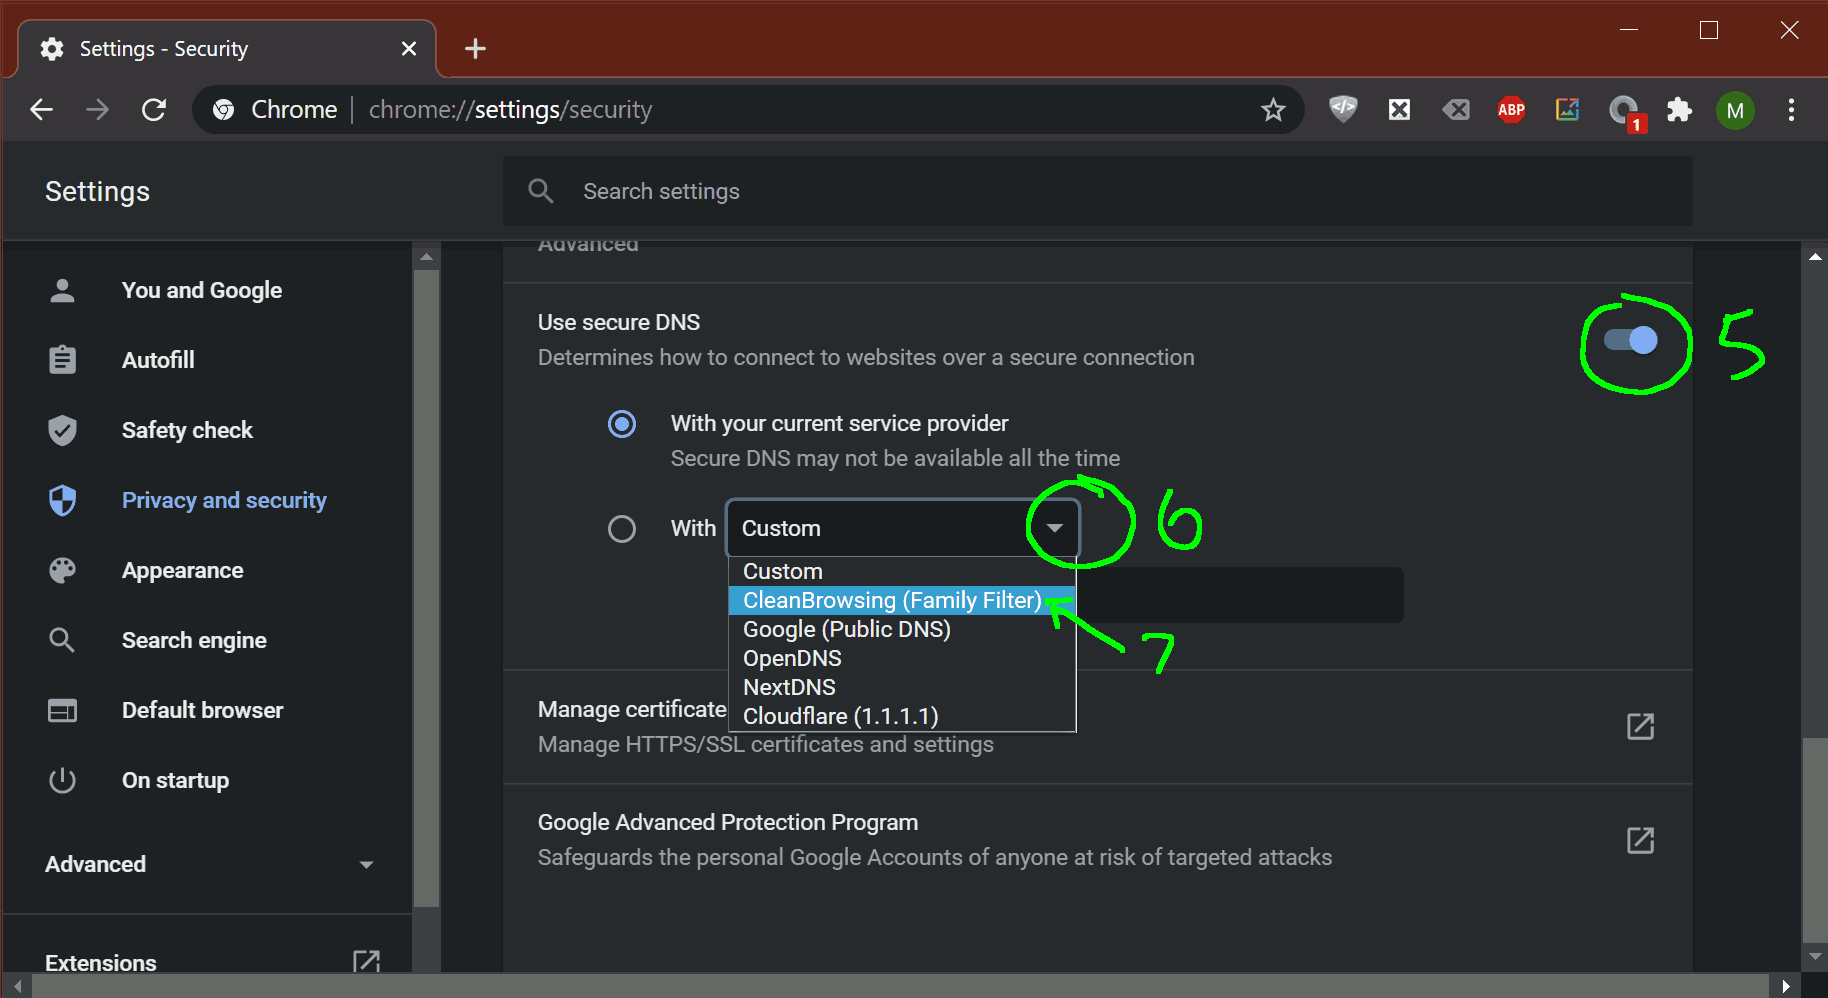Collapse the Custom DNS provider dropdown
1828x998 pixels.
point(1054,528)
